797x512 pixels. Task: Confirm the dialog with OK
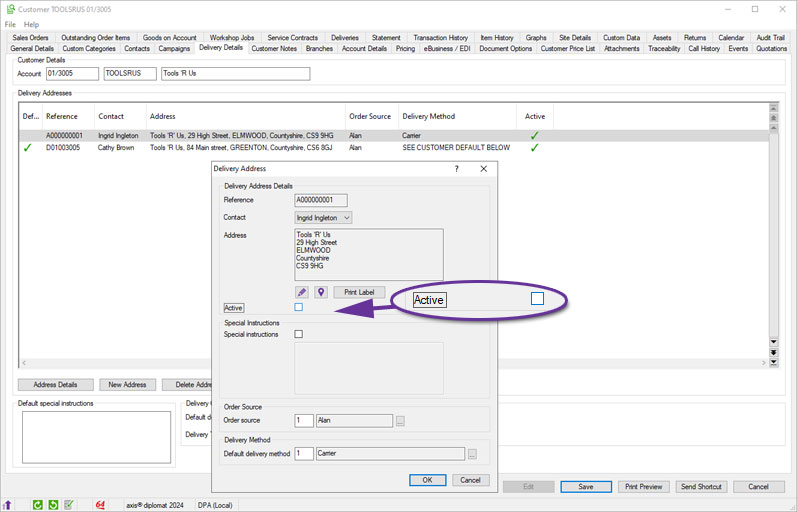tap(427, 480)
